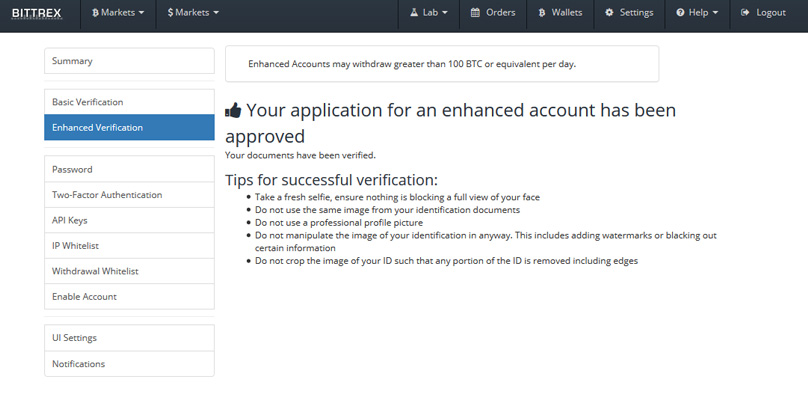This screenshot has width=808, height=399.
Task: Open the Help dropdown caret
Action: coord(715,13)
